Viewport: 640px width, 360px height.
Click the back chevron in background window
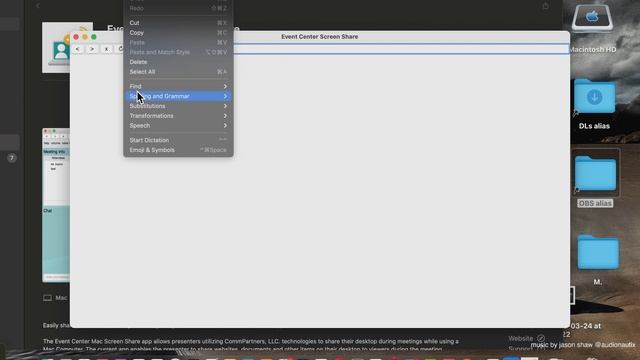point(38,6)
